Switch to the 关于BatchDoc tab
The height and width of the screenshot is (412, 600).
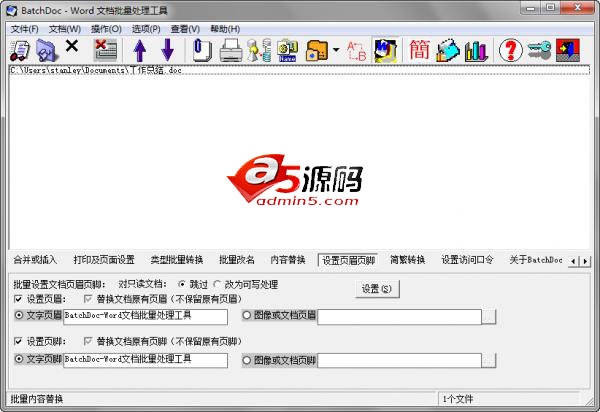pos(536,260)
